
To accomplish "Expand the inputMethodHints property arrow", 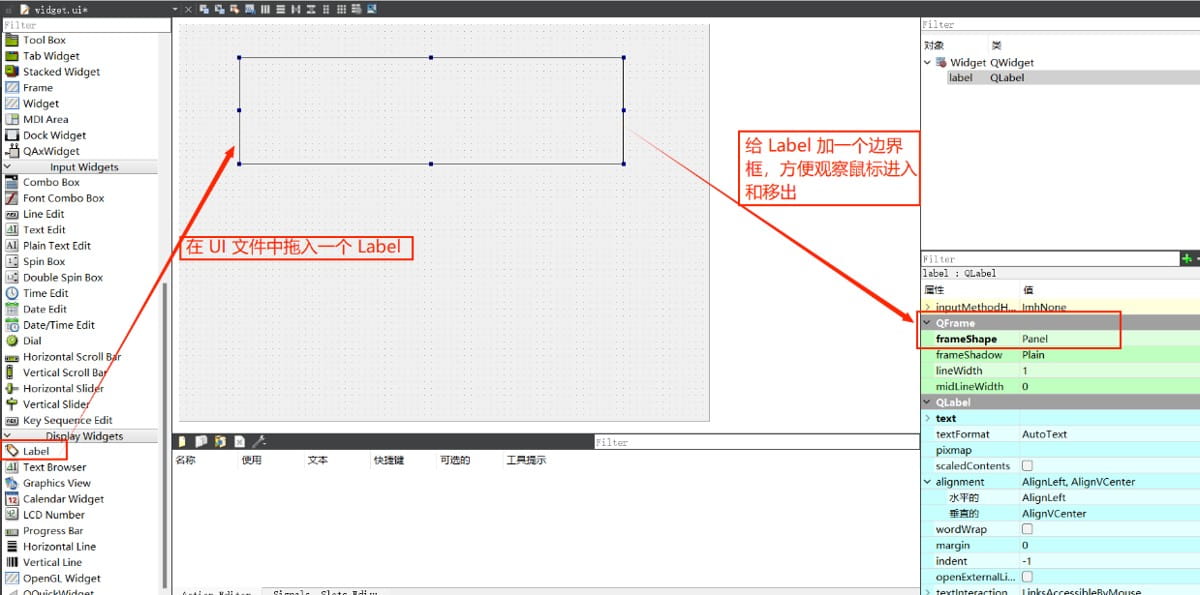I will point(927,307).
